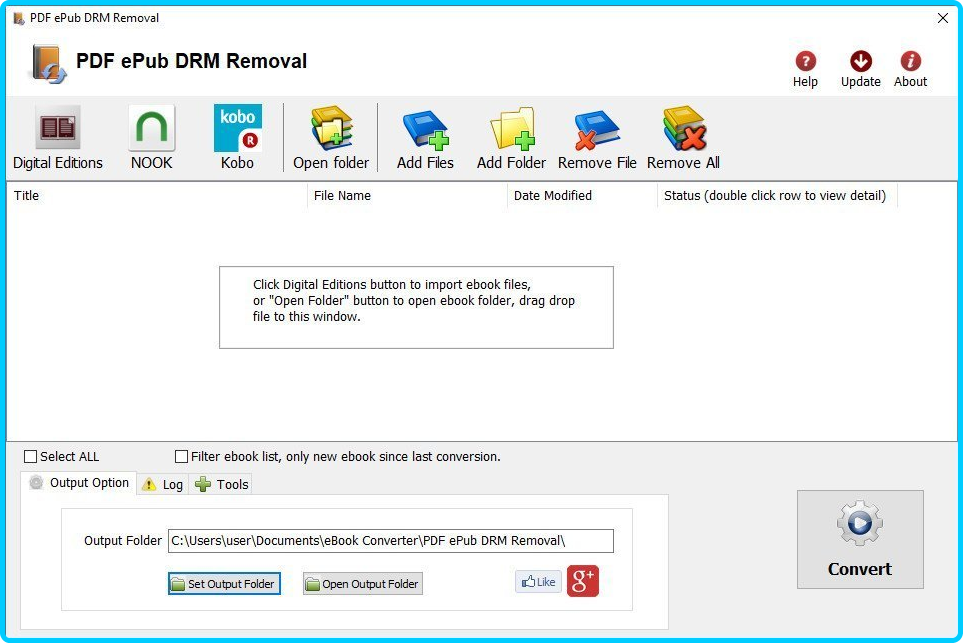
Task: Switch to the Output Option tab
Action: tap(79, 483)
